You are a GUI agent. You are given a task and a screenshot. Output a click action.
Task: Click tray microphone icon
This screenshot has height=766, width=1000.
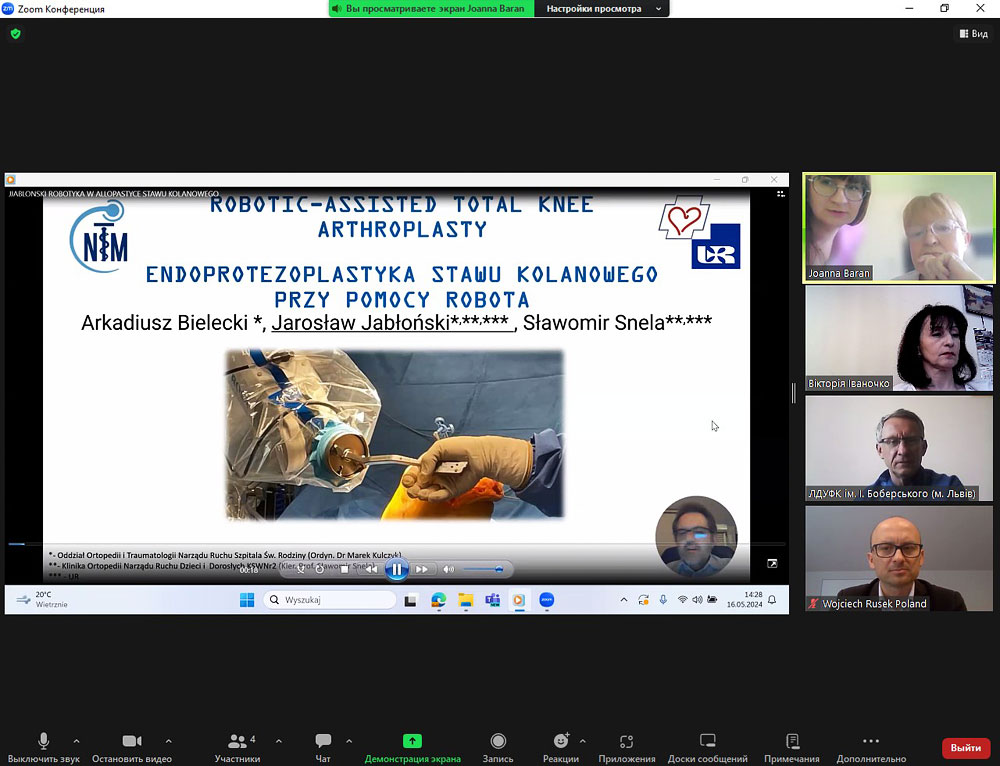[x=663, y=600]
